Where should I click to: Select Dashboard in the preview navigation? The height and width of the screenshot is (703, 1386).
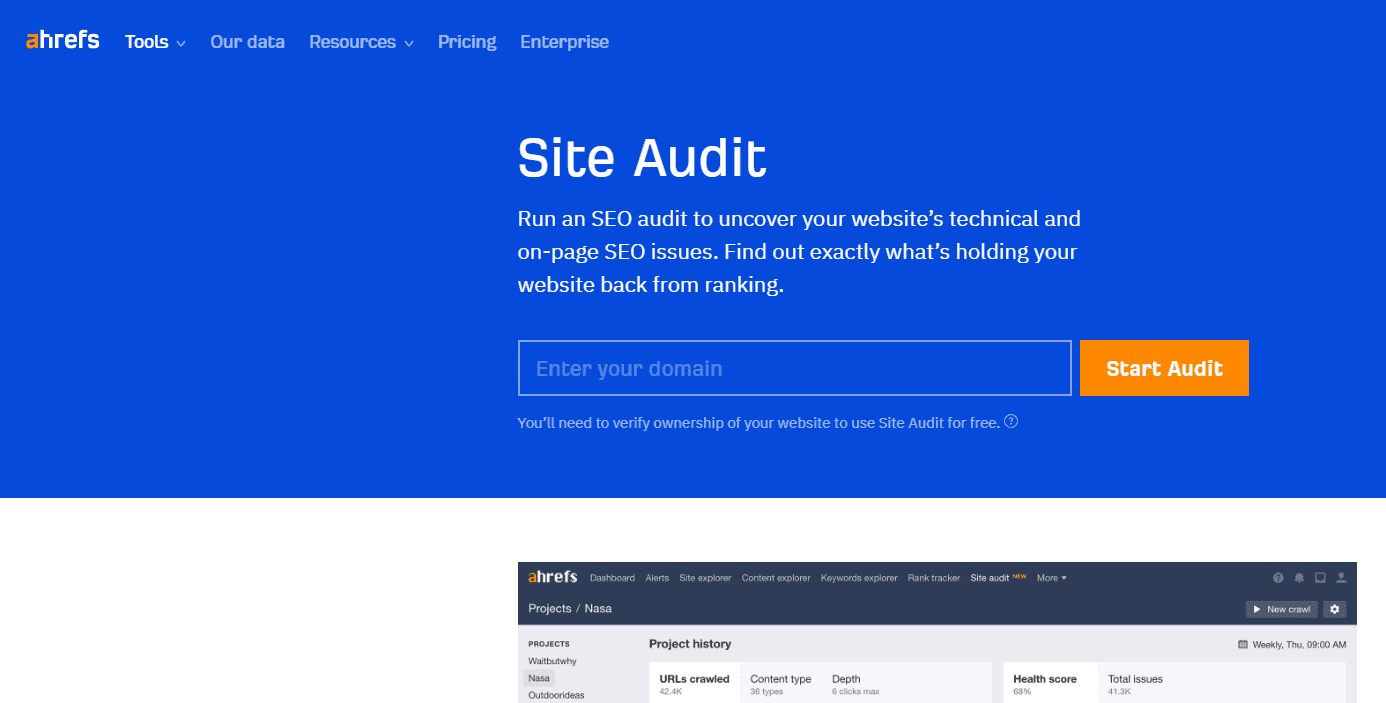click(x=612, y=578)
